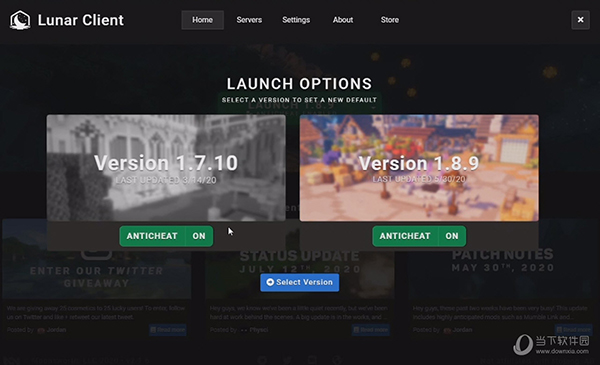Toggle Anticheat for Version 1.8.9
The width and height of the screenshot is (600, 365).
tap(419, 236)
